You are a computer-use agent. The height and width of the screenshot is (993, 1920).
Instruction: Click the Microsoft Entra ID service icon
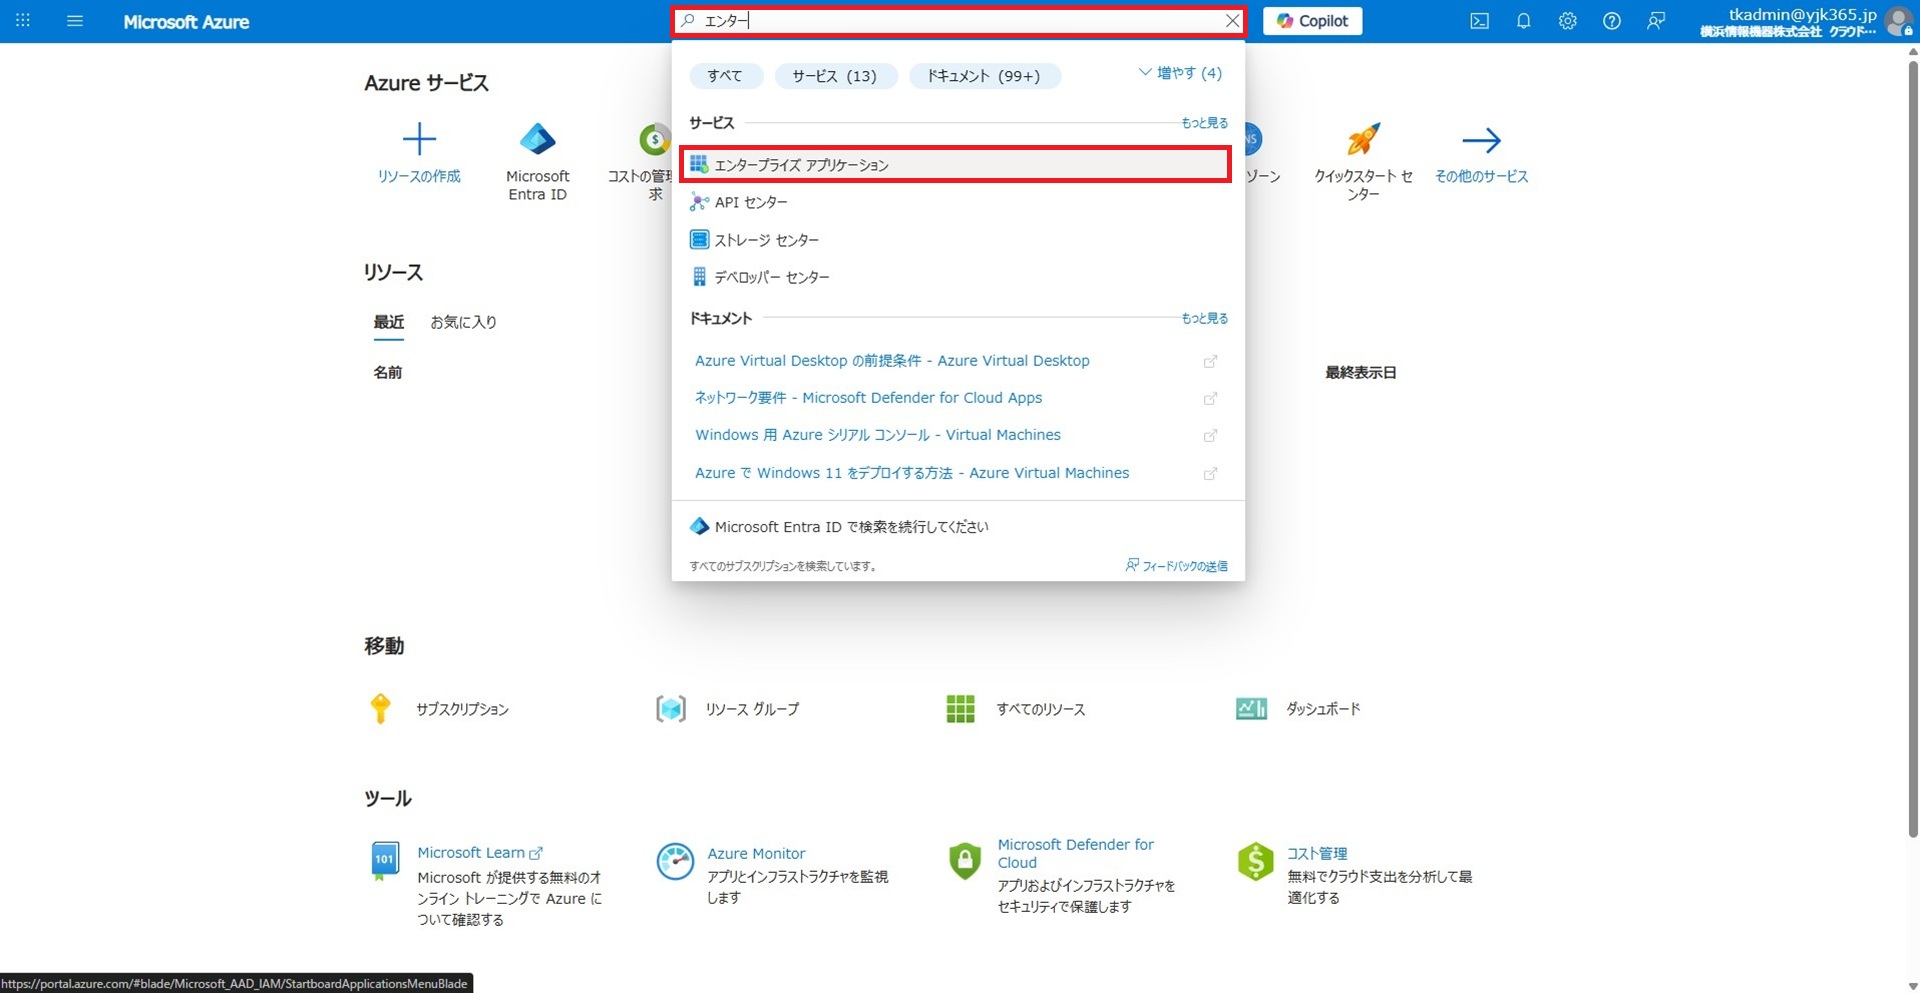pyautogui.click(x=537, y=140)
